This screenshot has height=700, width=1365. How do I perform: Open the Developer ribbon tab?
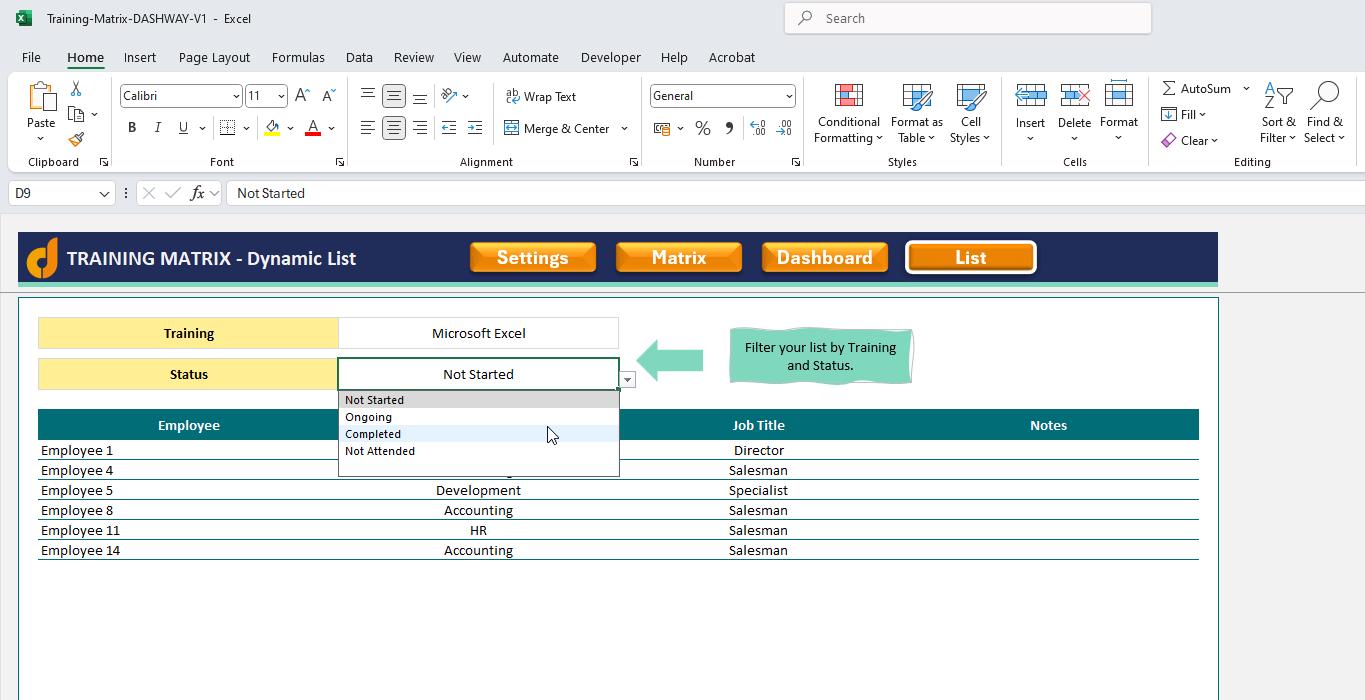[610, 57]
